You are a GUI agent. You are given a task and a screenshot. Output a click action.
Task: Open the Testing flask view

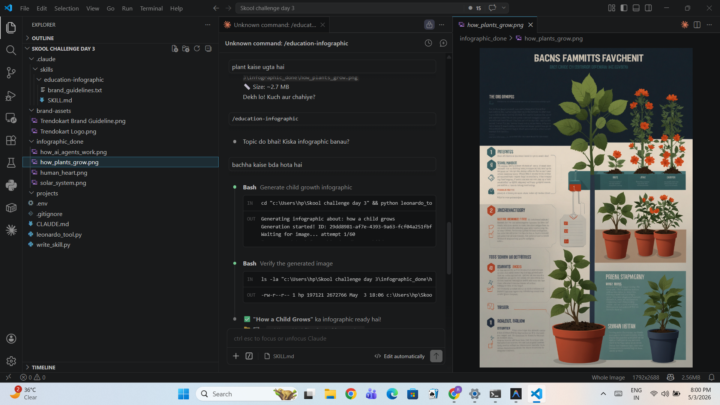(11, 163)
